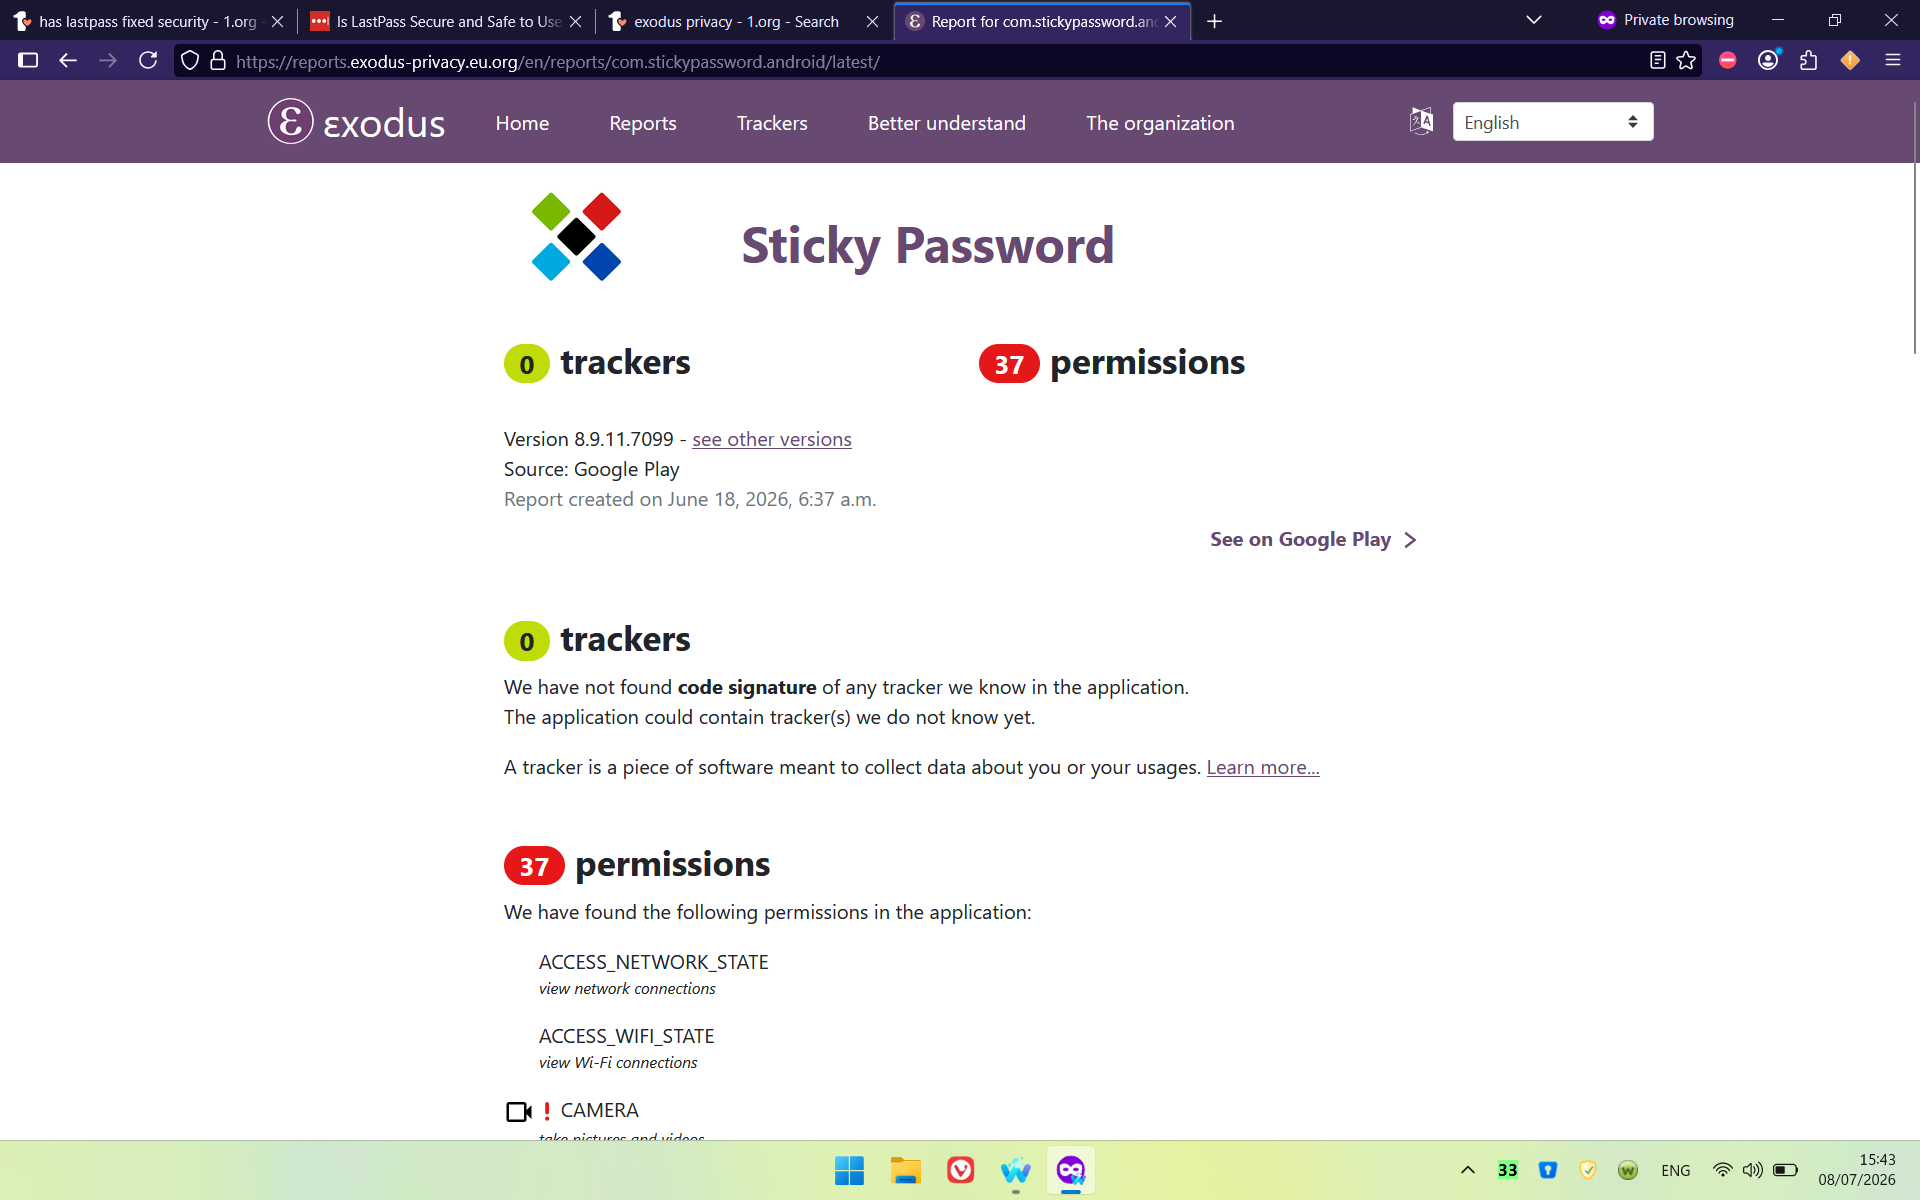This screenshot has width=1920, height=1200.
Task: Click the orange diamond extension icon
Action: 1850,61
